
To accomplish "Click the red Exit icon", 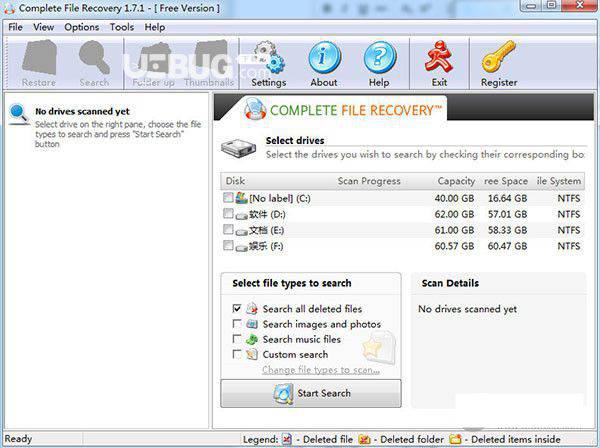I will (x=439, y=57).
